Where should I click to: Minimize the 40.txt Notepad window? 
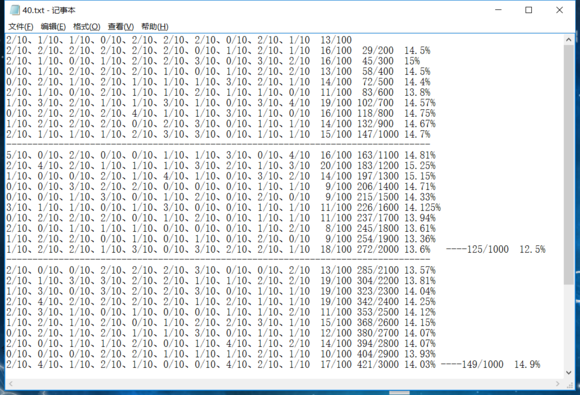point(499,10)
